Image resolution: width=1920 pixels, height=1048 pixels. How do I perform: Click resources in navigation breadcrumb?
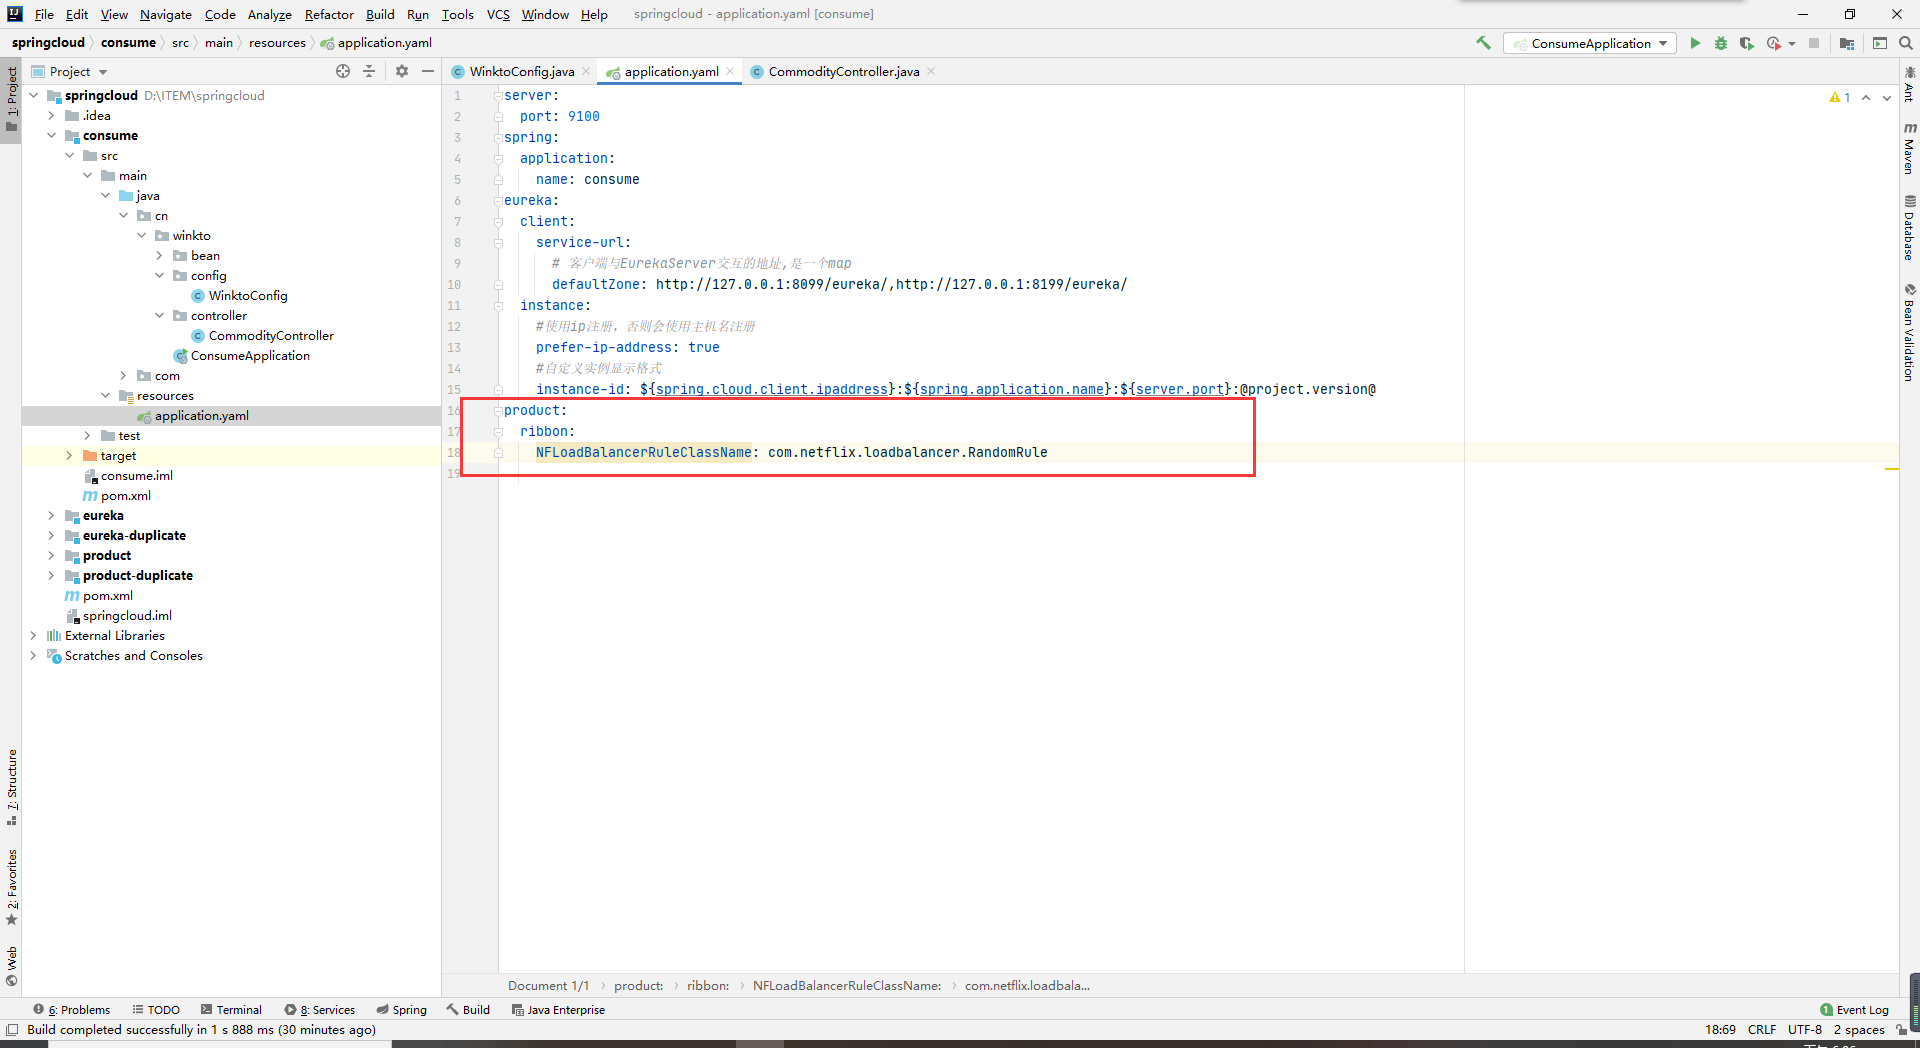277,43
